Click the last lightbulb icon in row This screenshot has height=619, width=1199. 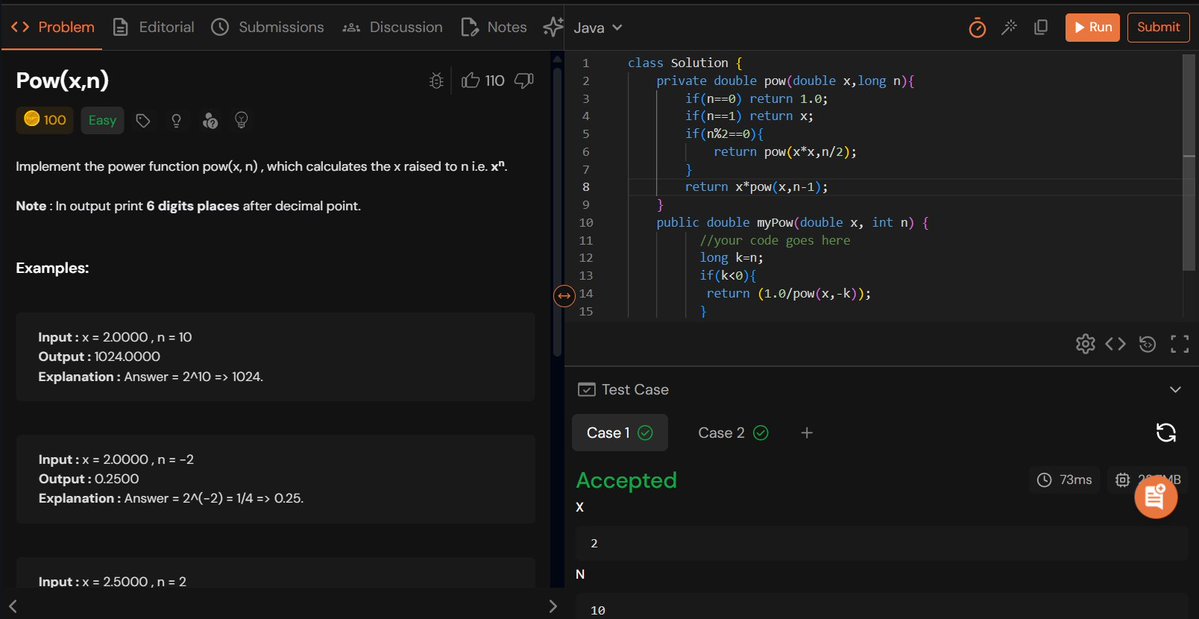(242, 120)
